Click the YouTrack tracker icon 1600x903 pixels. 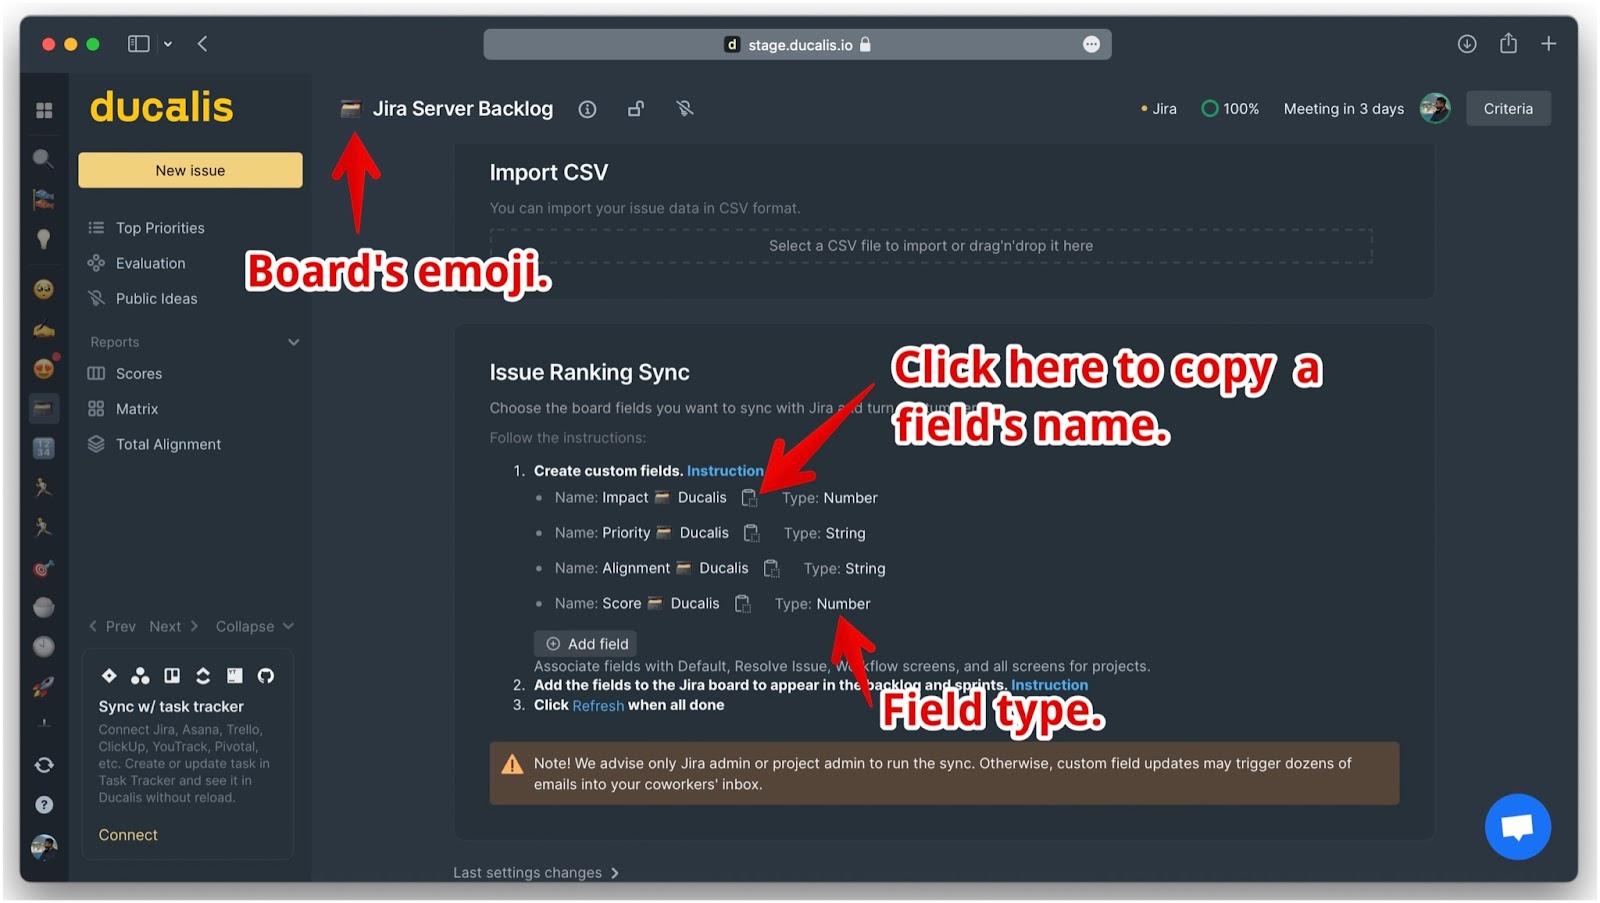click(x=234, y=675)
